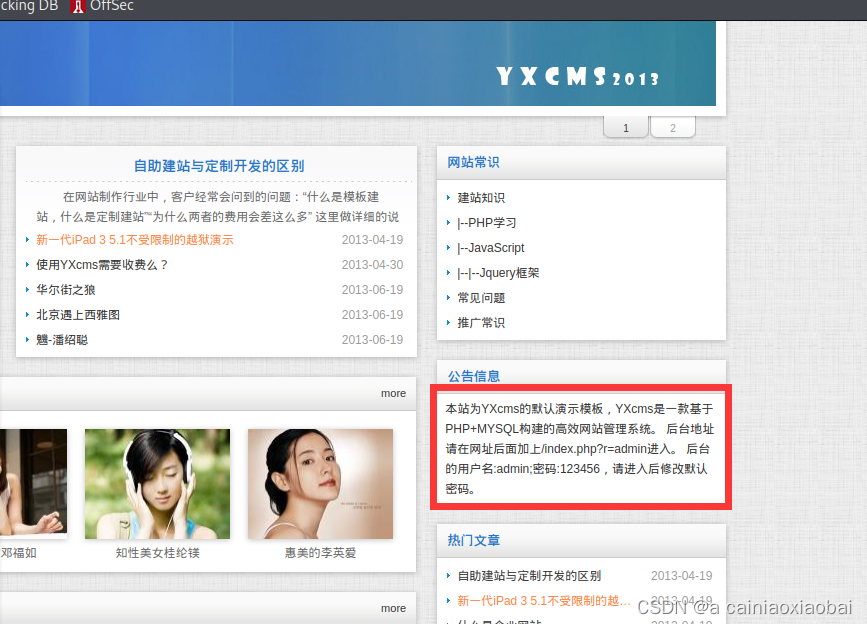The image size is (867, 624).
Task: Open 北京遇上西雅图 article
Action: pos(78,314)
